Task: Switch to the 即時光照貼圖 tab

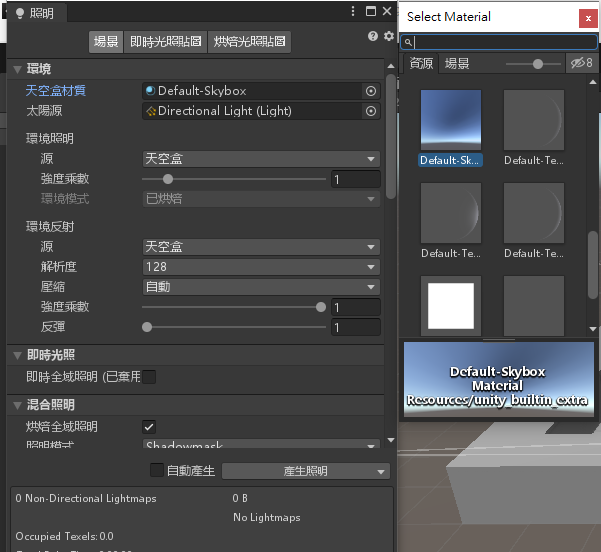Action: [x=166, y=41]
